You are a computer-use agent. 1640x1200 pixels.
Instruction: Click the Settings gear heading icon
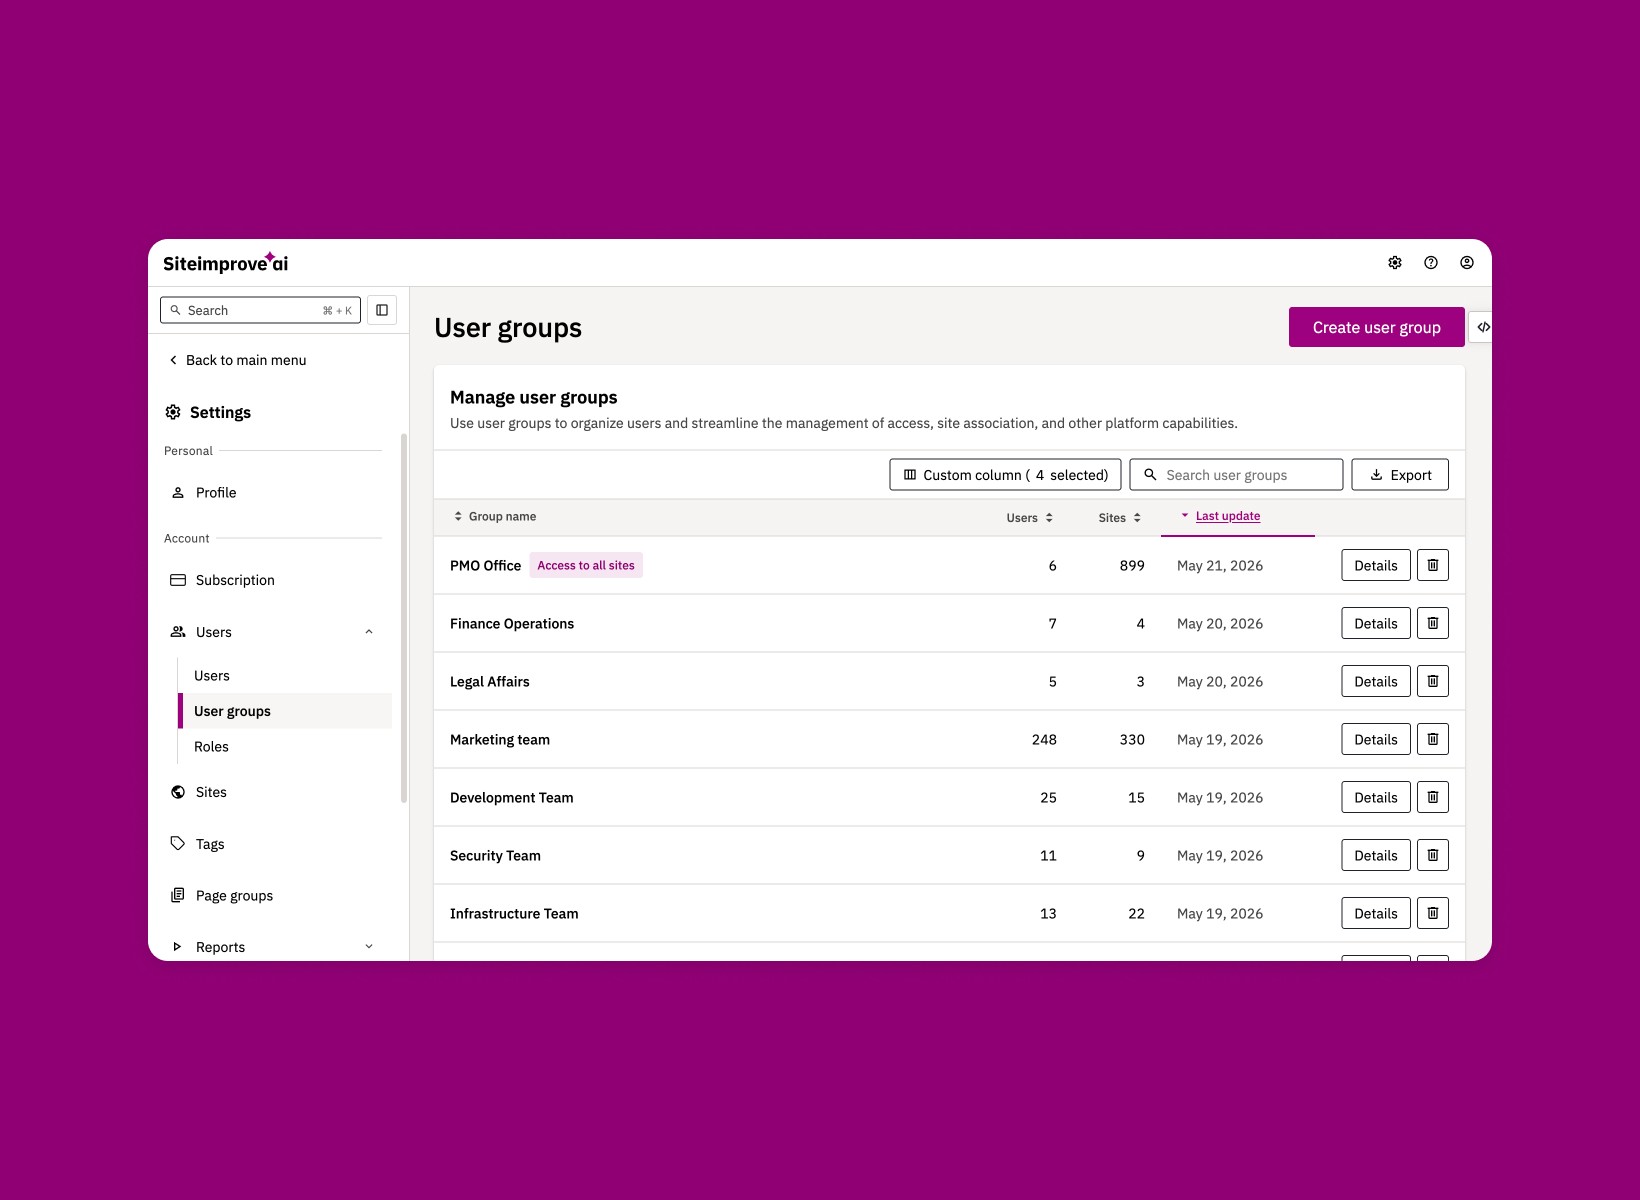pyautogui.click(x=173, y=412)
